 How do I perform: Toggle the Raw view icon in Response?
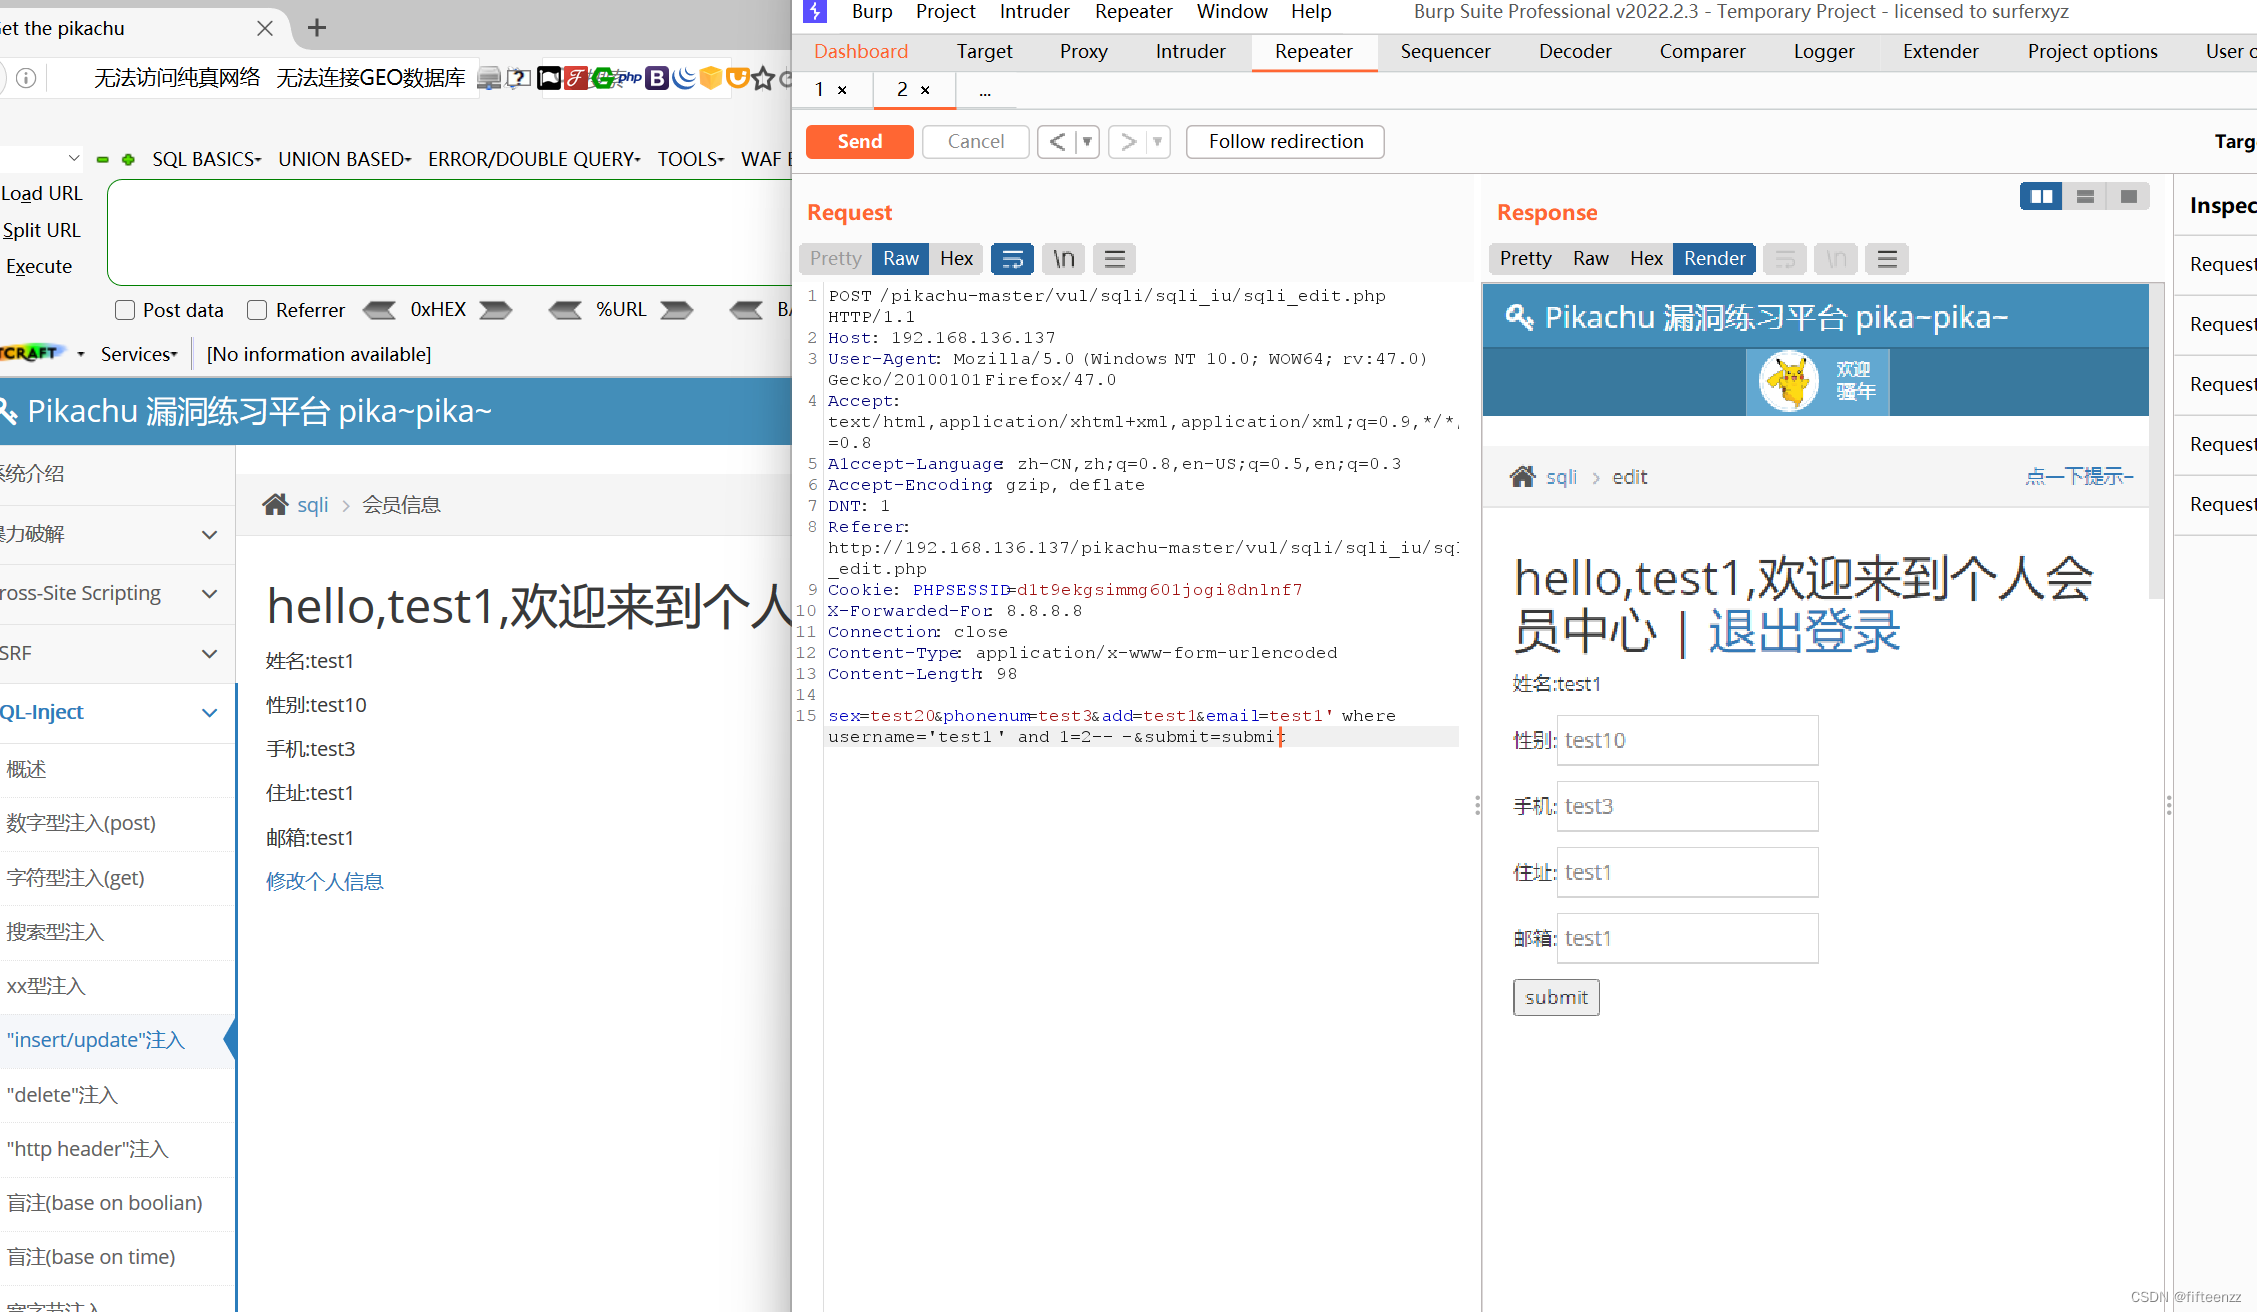pos(1588,258)
